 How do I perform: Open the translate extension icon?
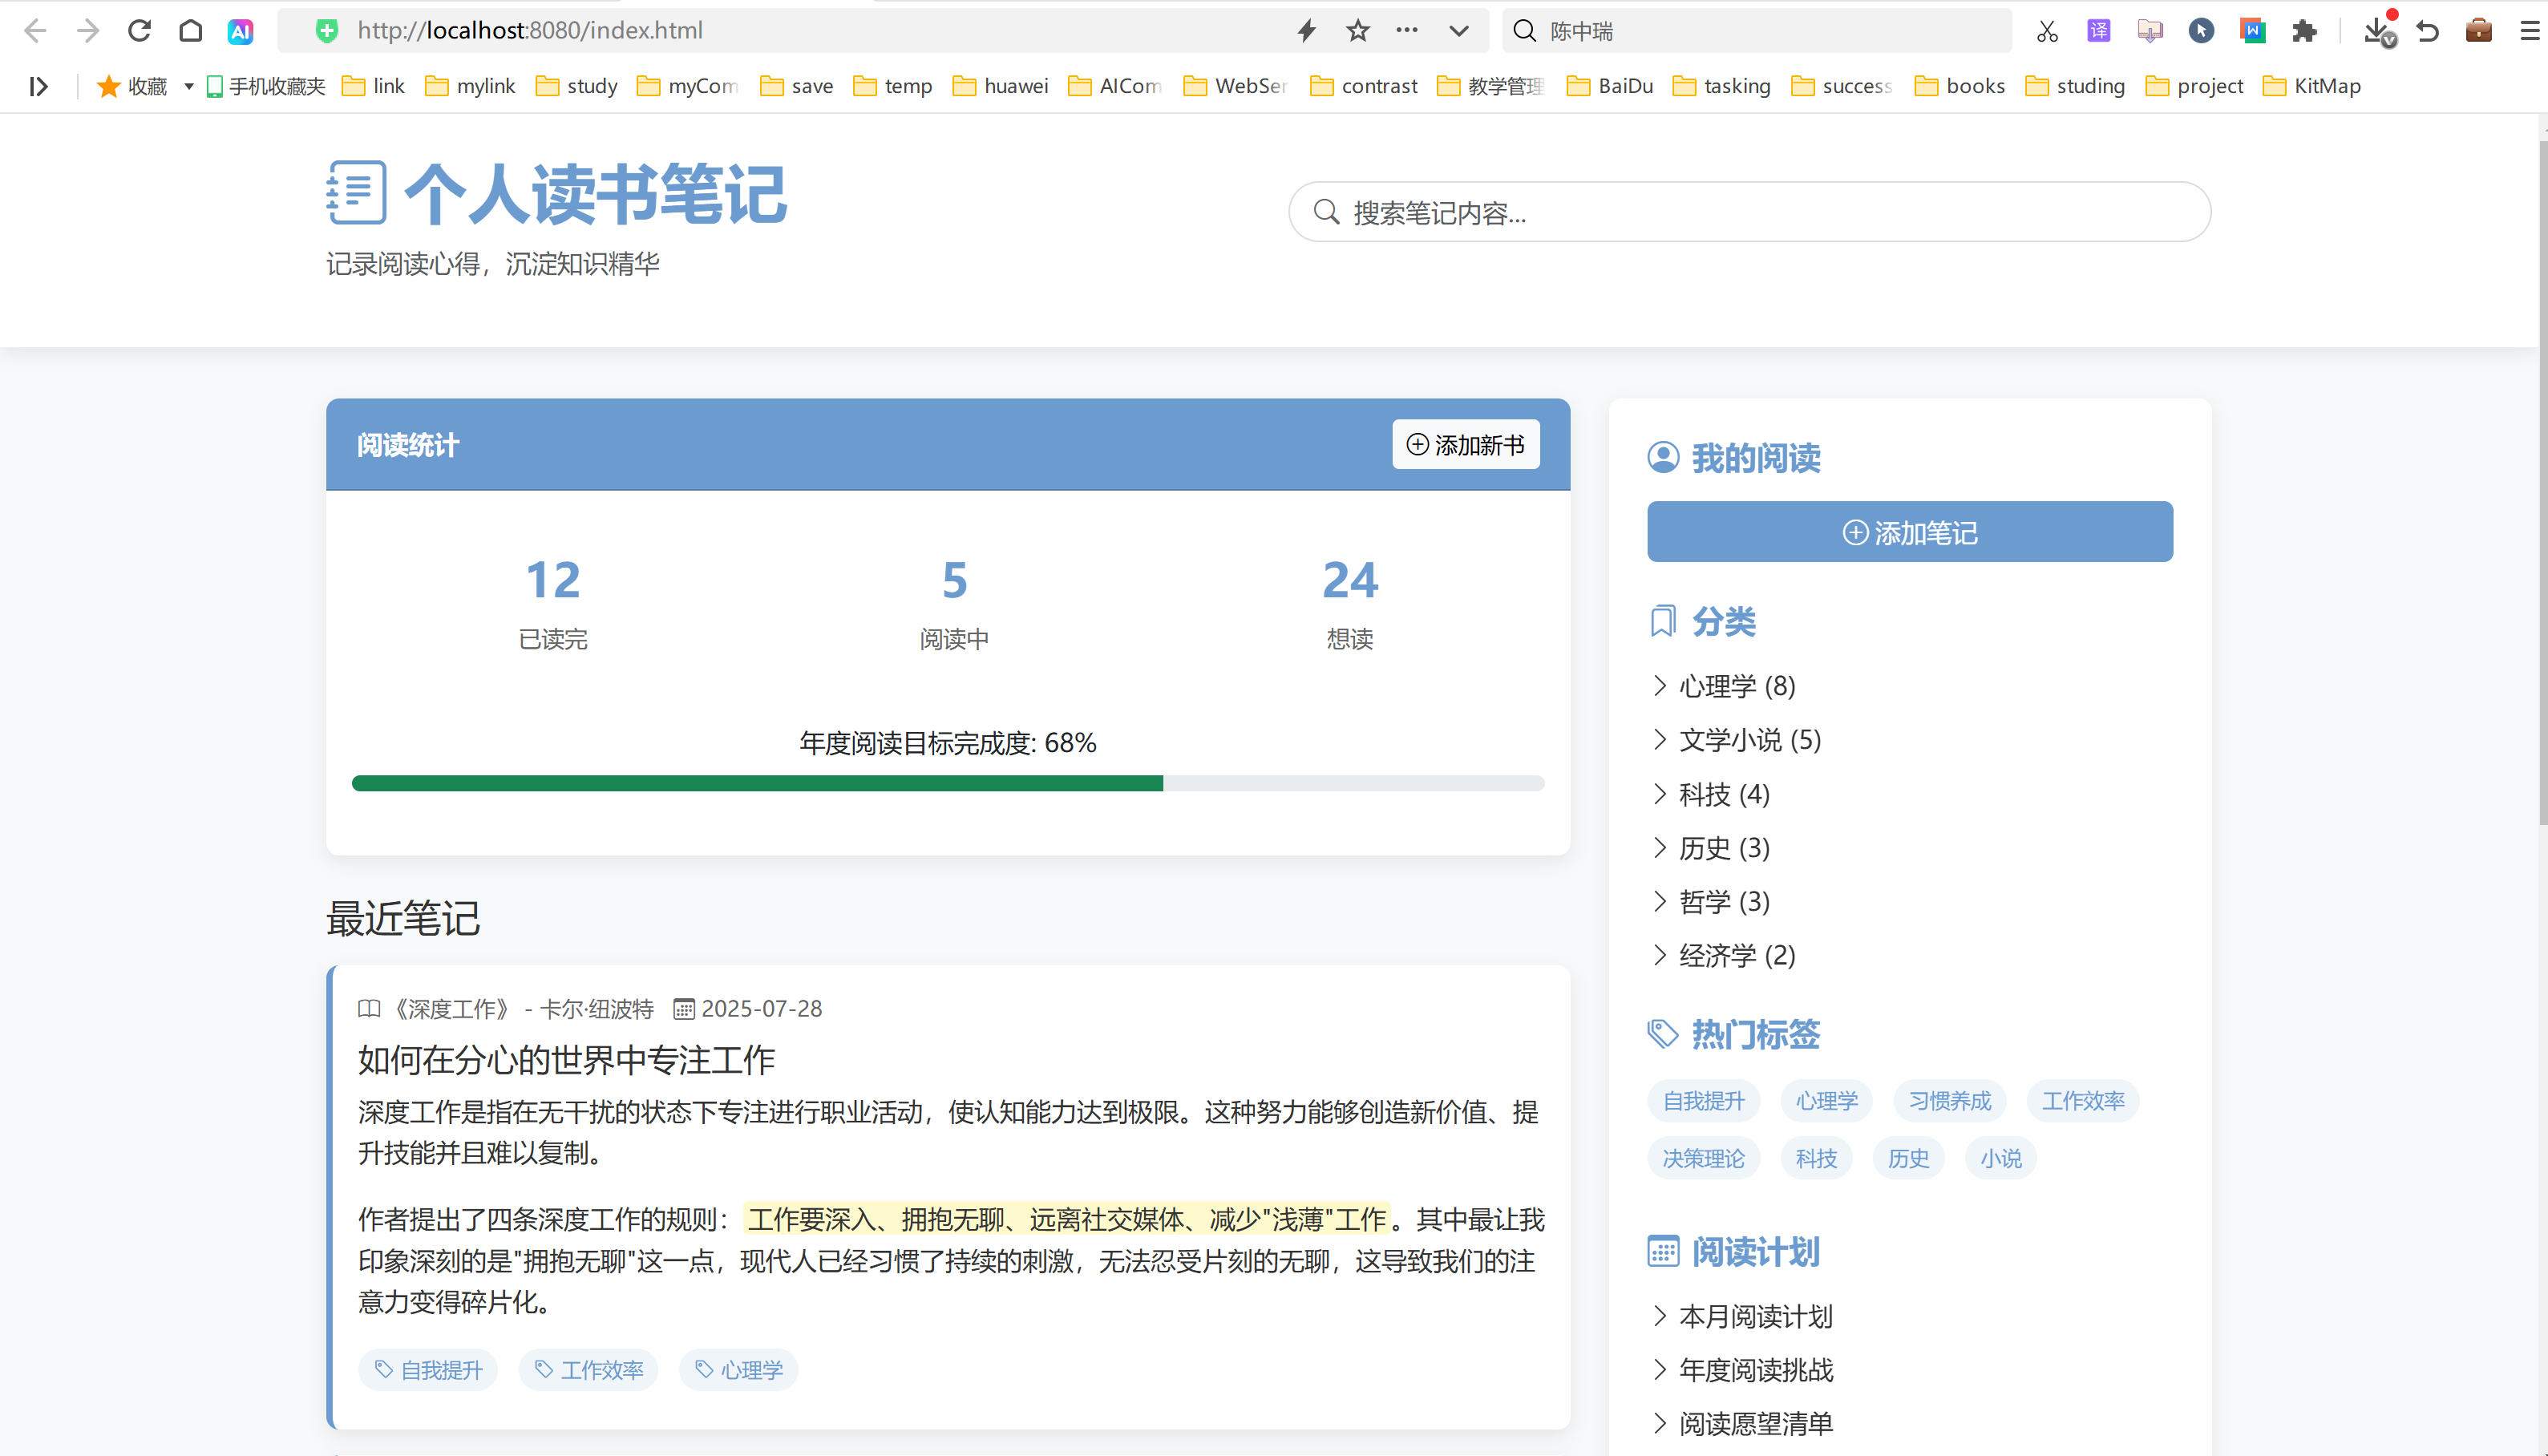[2098, 30]
